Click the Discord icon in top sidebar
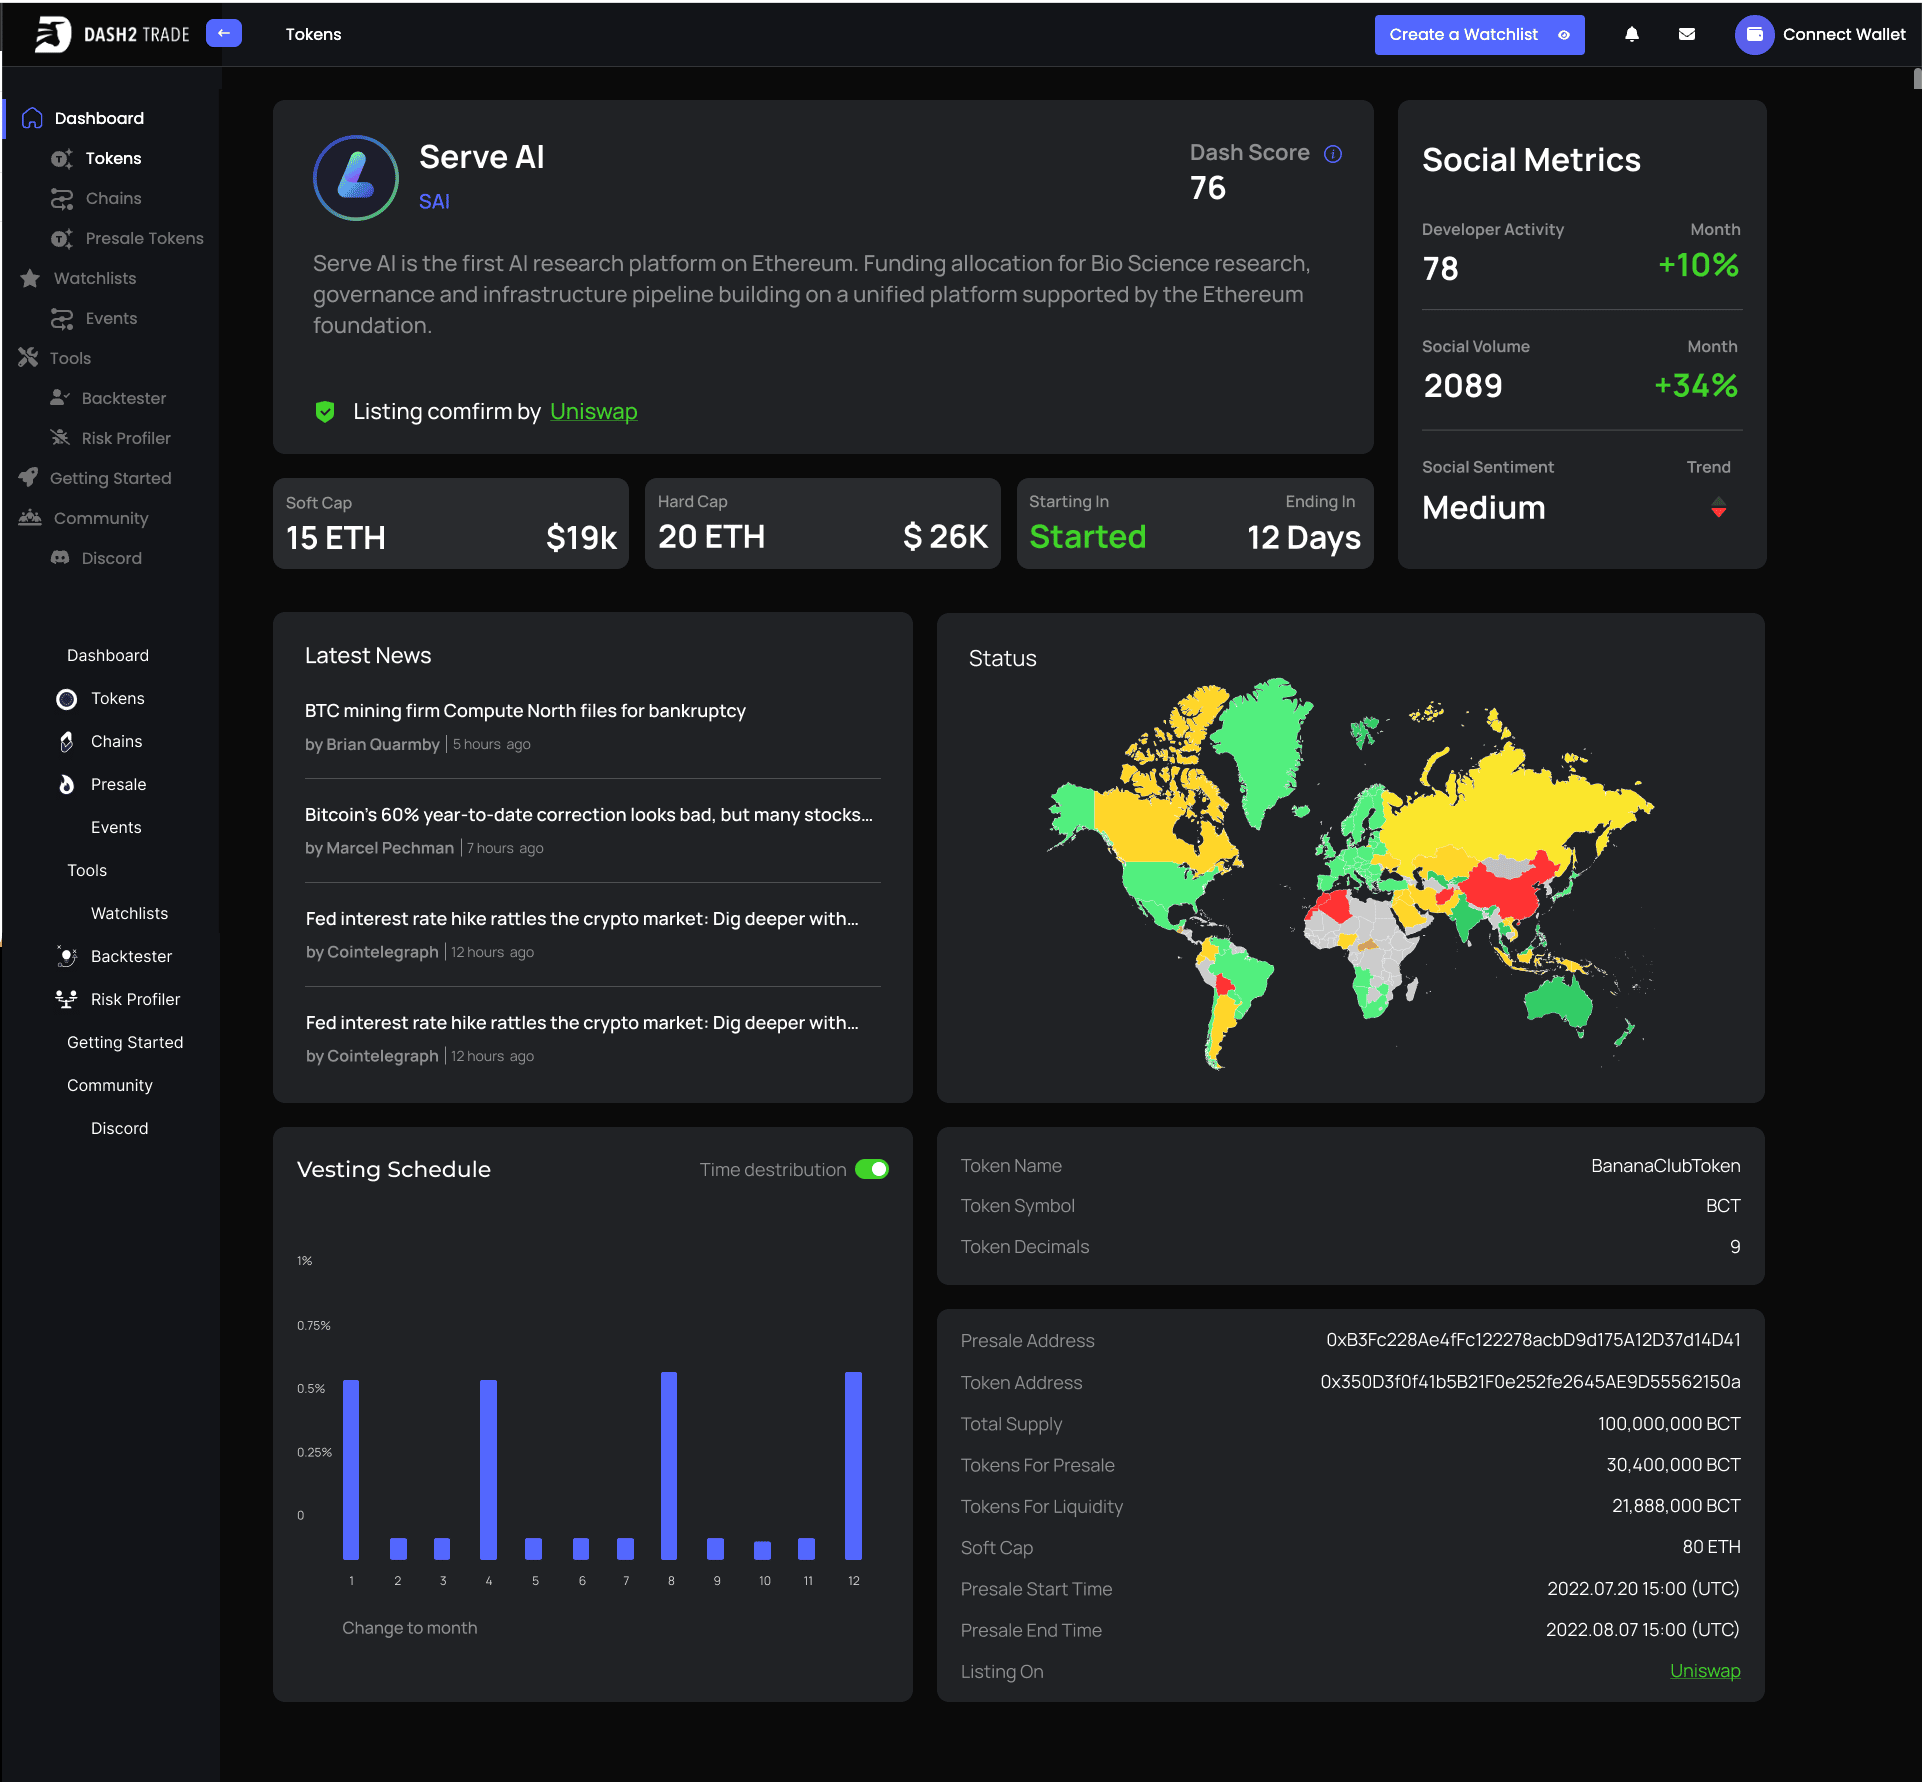The width and height of the screenshot is (1922, 1782). (x=60, y=558)
